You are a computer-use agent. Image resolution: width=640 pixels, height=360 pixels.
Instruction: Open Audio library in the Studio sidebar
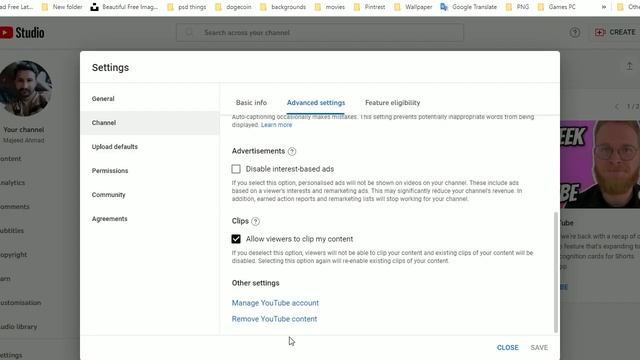click(x=19, y=327)
